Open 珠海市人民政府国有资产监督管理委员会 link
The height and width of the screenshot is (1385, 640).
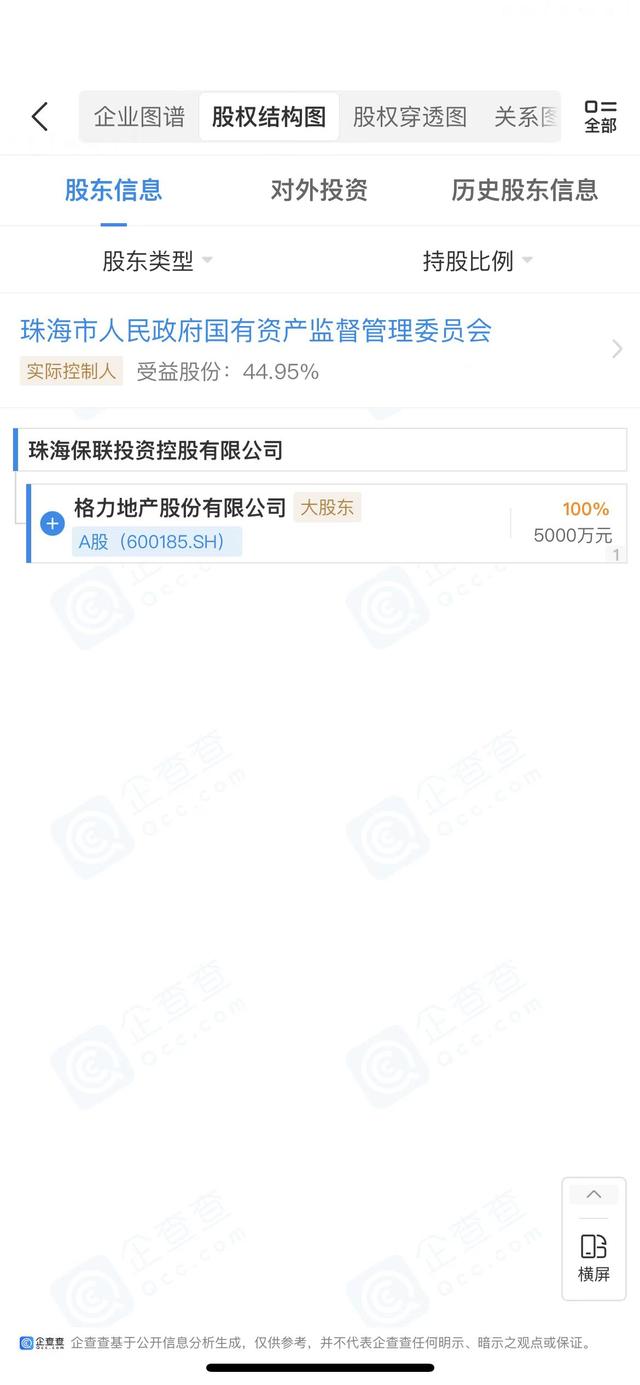pyautogui.click(x=256, y=331)
